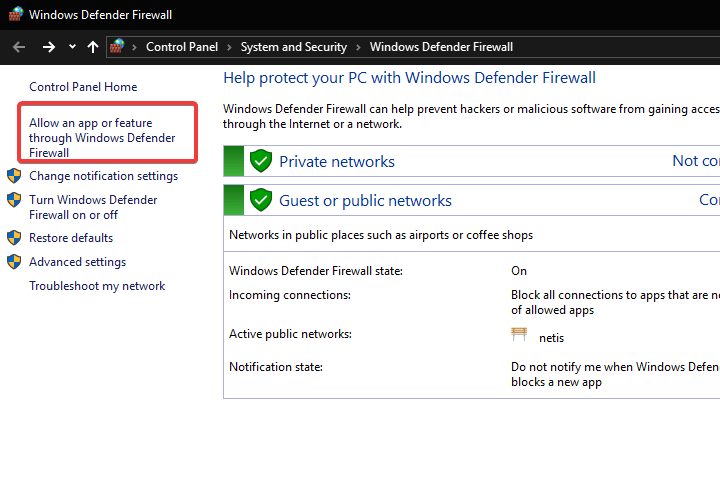720x480 pixels.
Task: Select the Help protect your PC heading
Action: coord(410,78)
